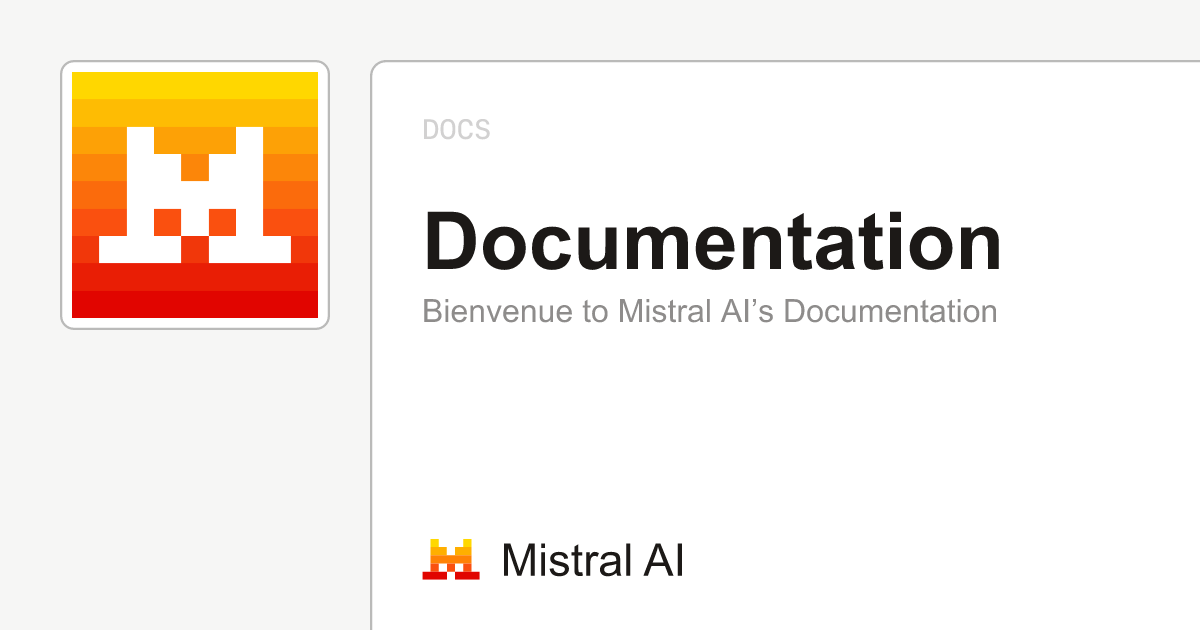The image size is (1200, 630).
Task: Click the small Mistral logo beside brand name
Action: (x=451, y=559)
